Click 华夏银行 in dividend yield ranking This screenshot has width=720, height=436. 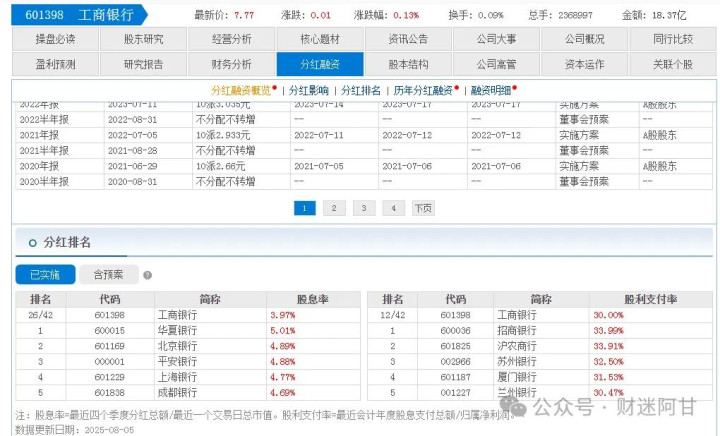point(177,330)
